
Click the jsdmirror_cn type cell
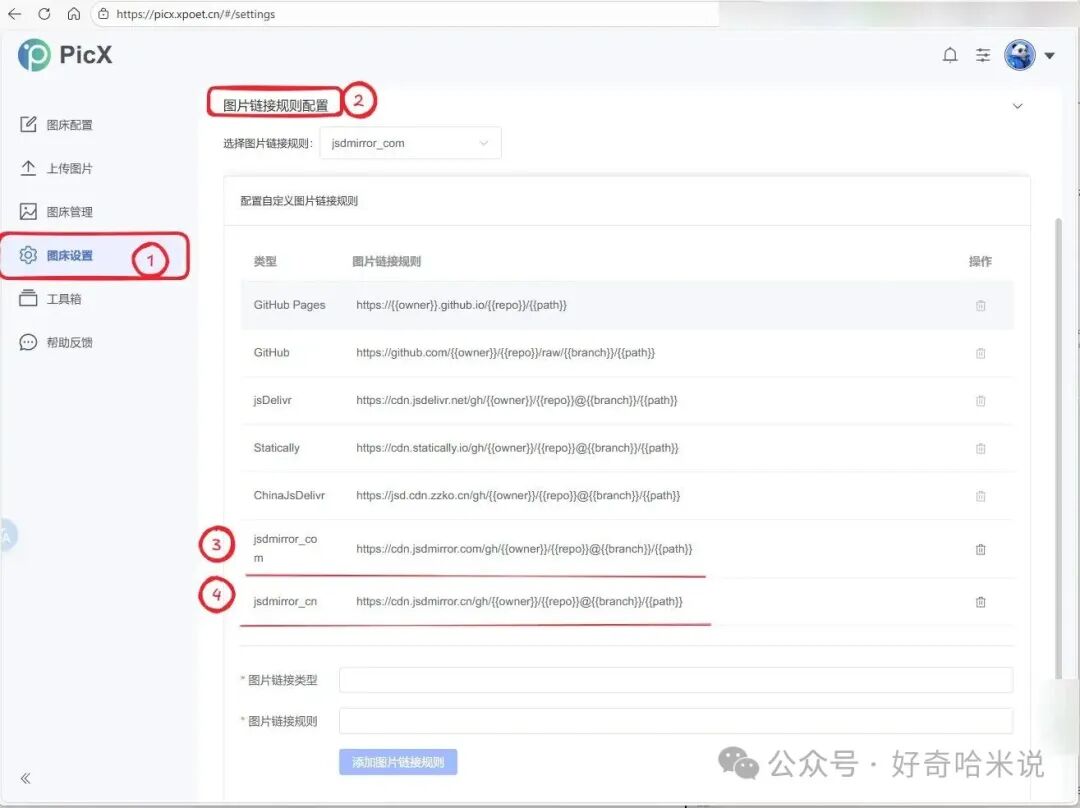click(x=285, y=601)
